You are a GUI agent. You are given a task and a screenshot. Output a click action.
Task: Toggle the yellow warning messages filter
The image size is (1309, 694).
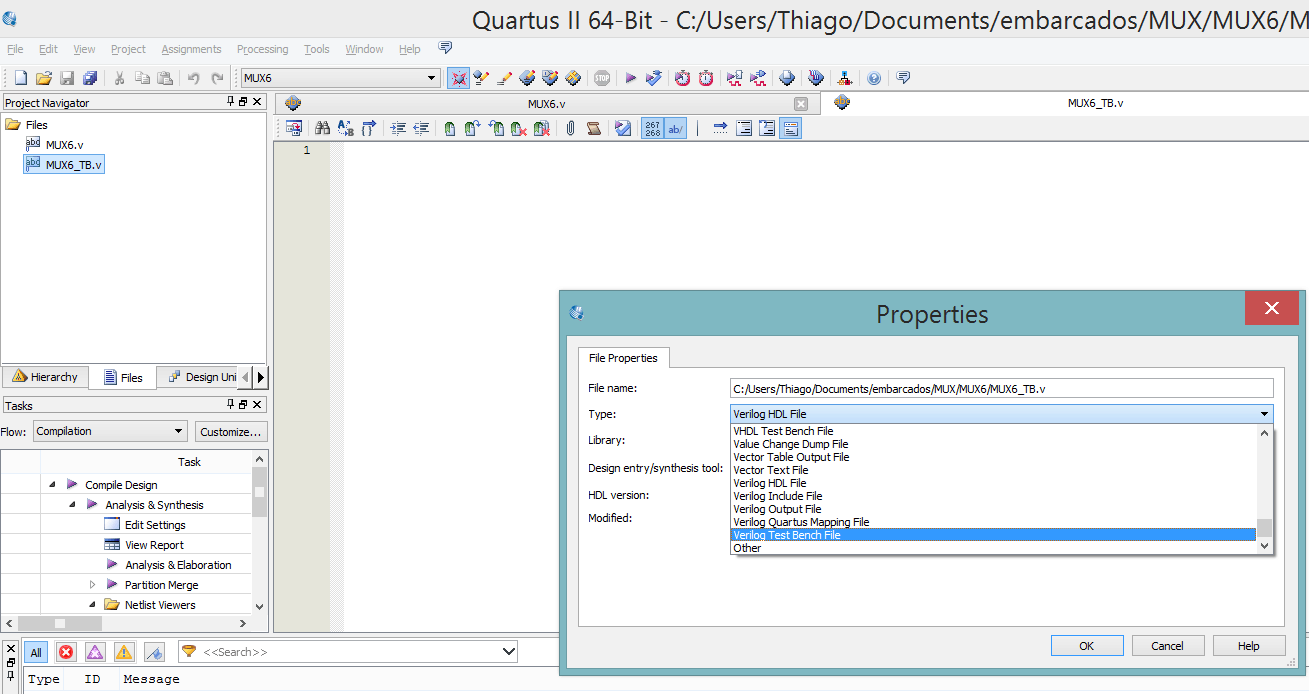point(124,652)
